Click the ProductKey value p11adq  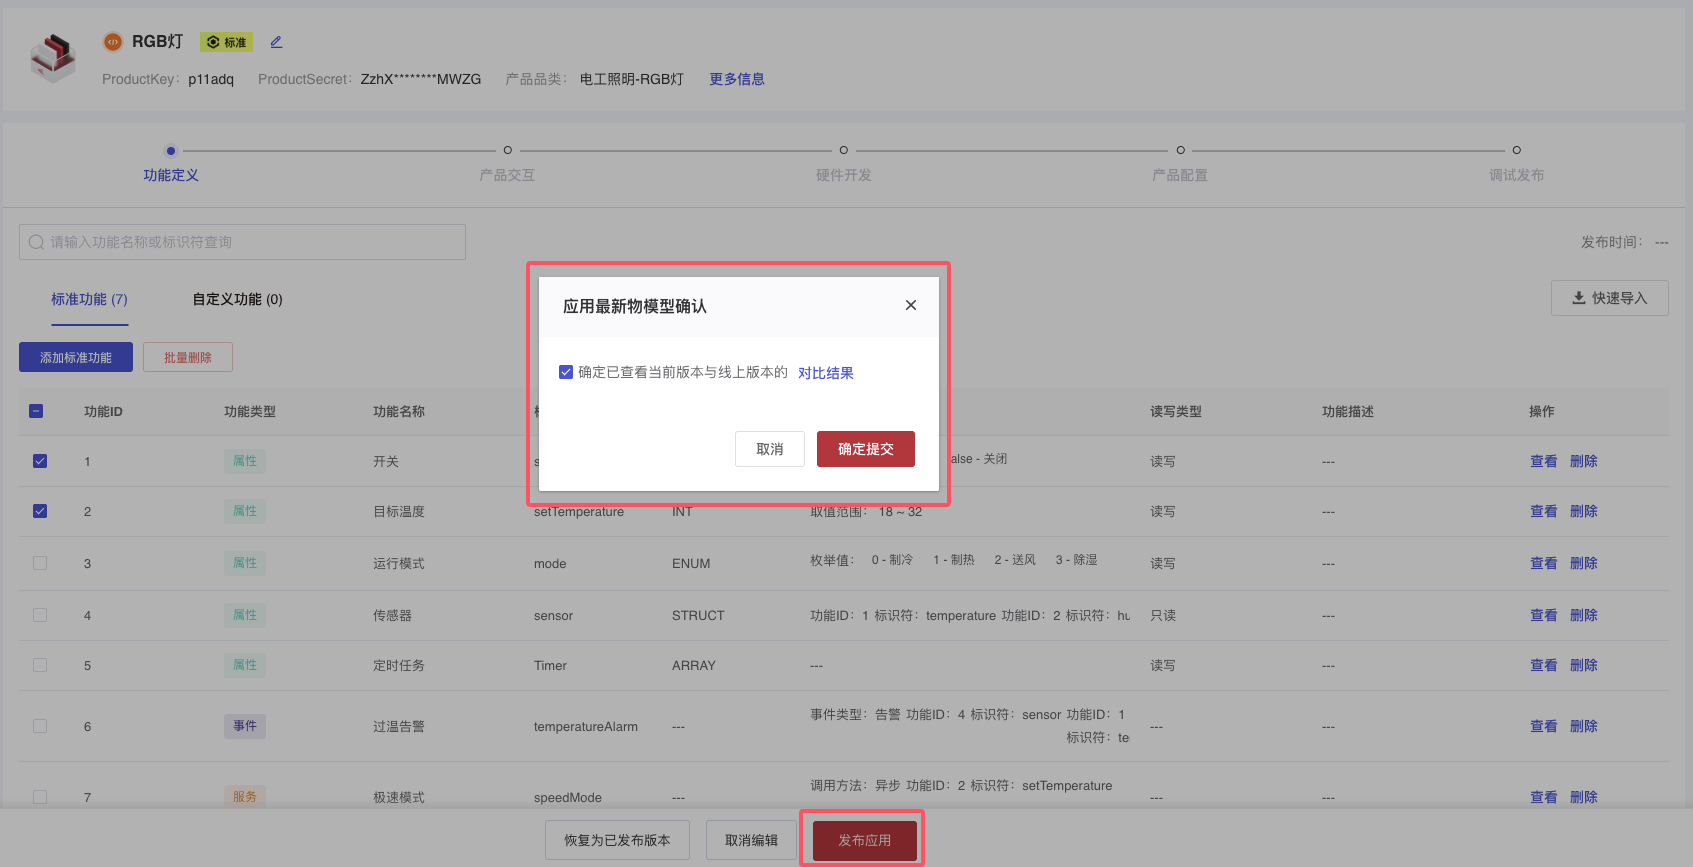pos(211,79)
